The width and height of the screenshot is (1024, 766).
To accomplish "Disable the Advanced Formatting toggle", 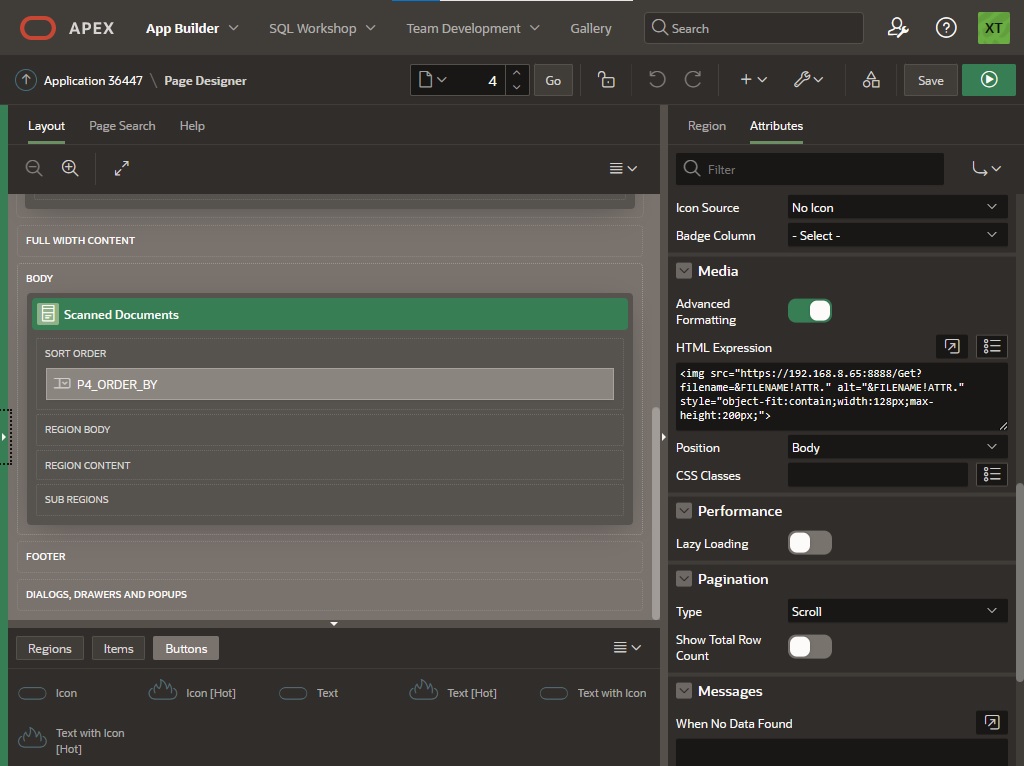I will pyautogui.click(x=809, y=311).
